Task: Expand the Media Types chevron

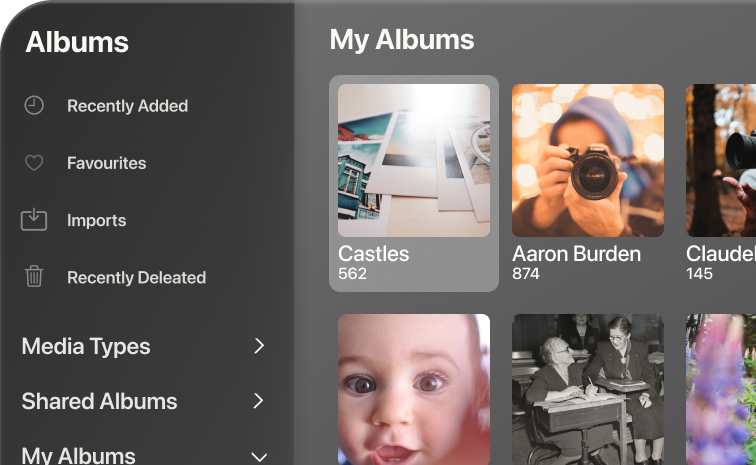Action: coord(259,346)
